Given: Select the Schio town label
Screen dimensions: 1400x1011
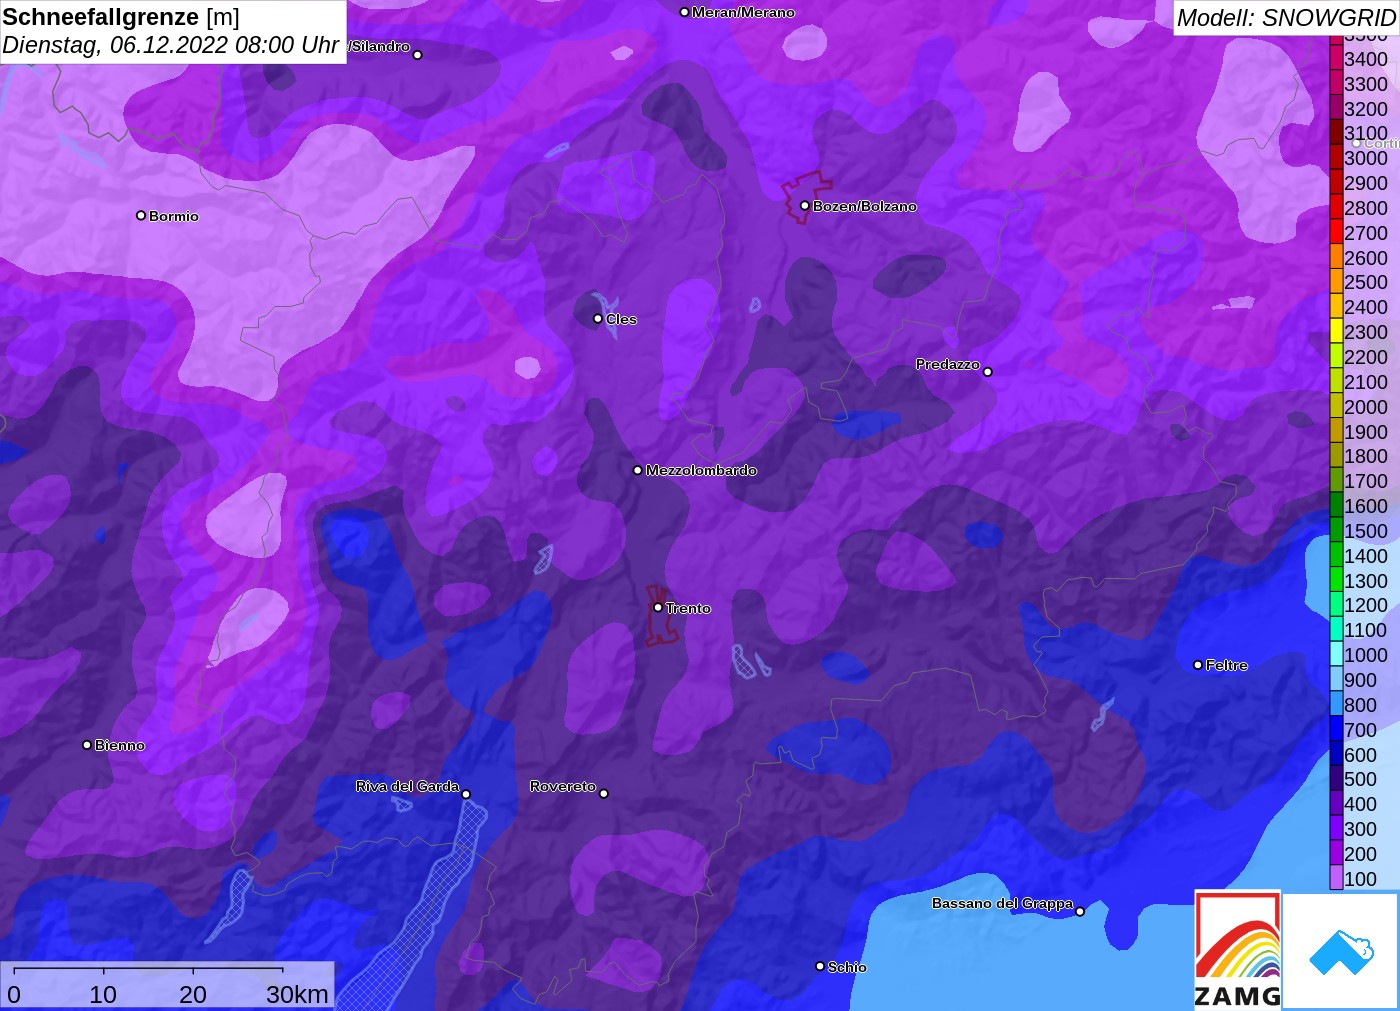Looking at the screenshot, I should click(x=847, y=967).
